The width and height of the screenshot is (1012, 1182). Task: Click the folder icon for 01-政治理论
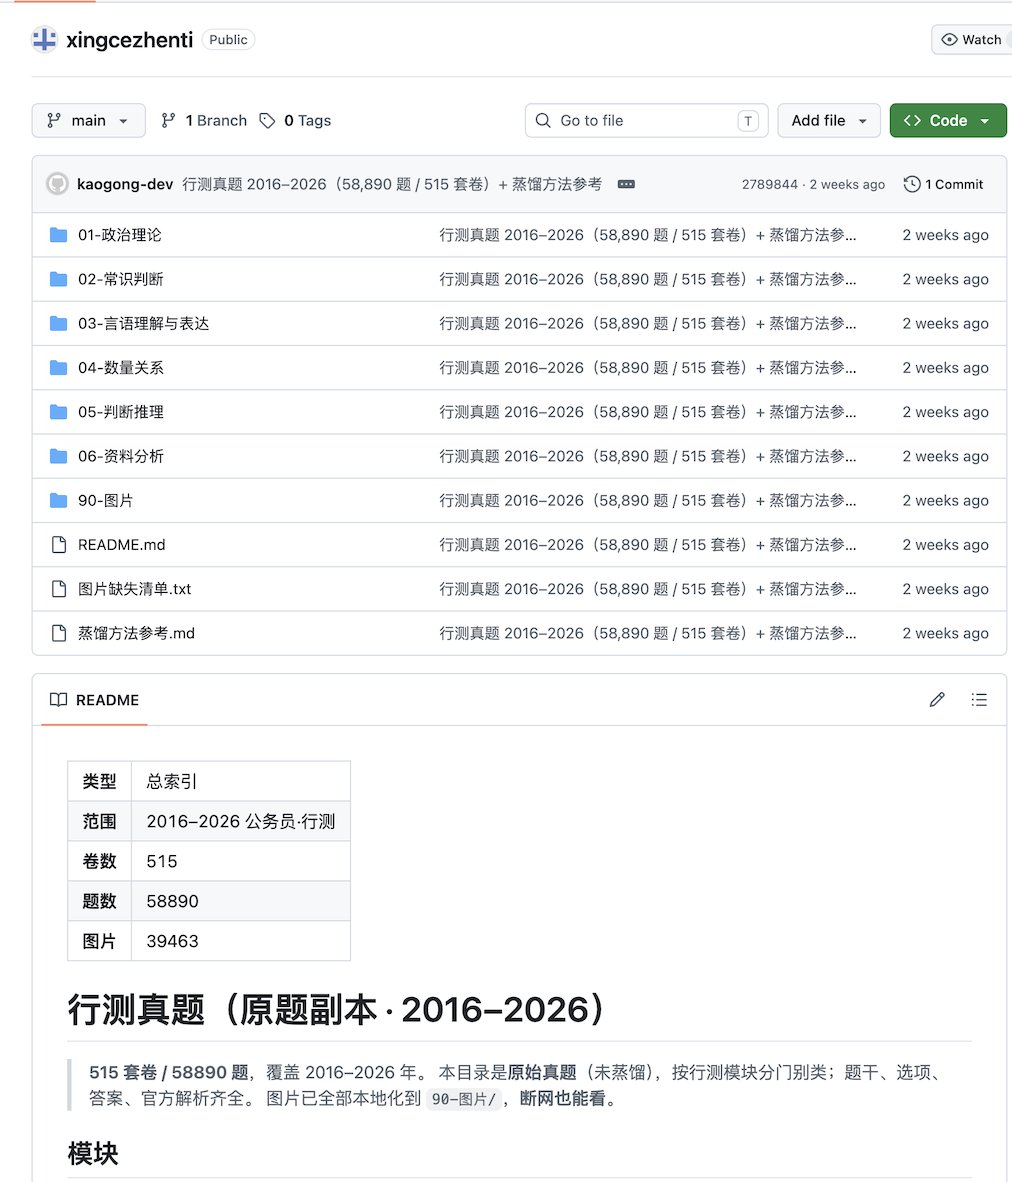[58, 235]
